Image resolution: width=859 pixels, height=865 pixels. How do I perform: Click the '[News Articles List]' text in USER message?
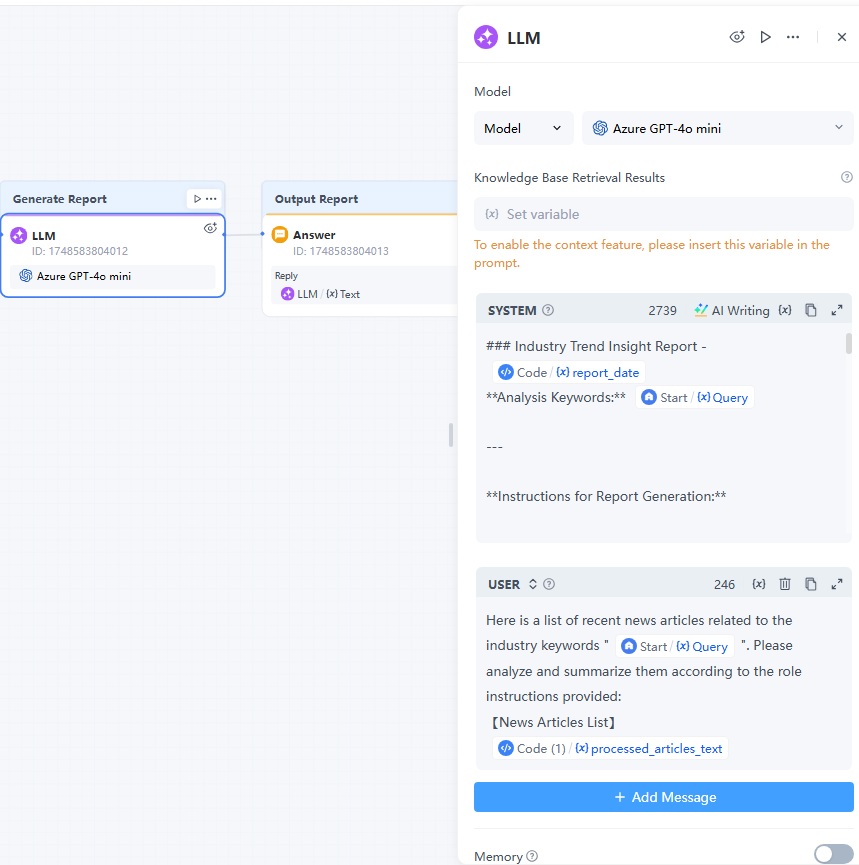[x=553, y=722]
